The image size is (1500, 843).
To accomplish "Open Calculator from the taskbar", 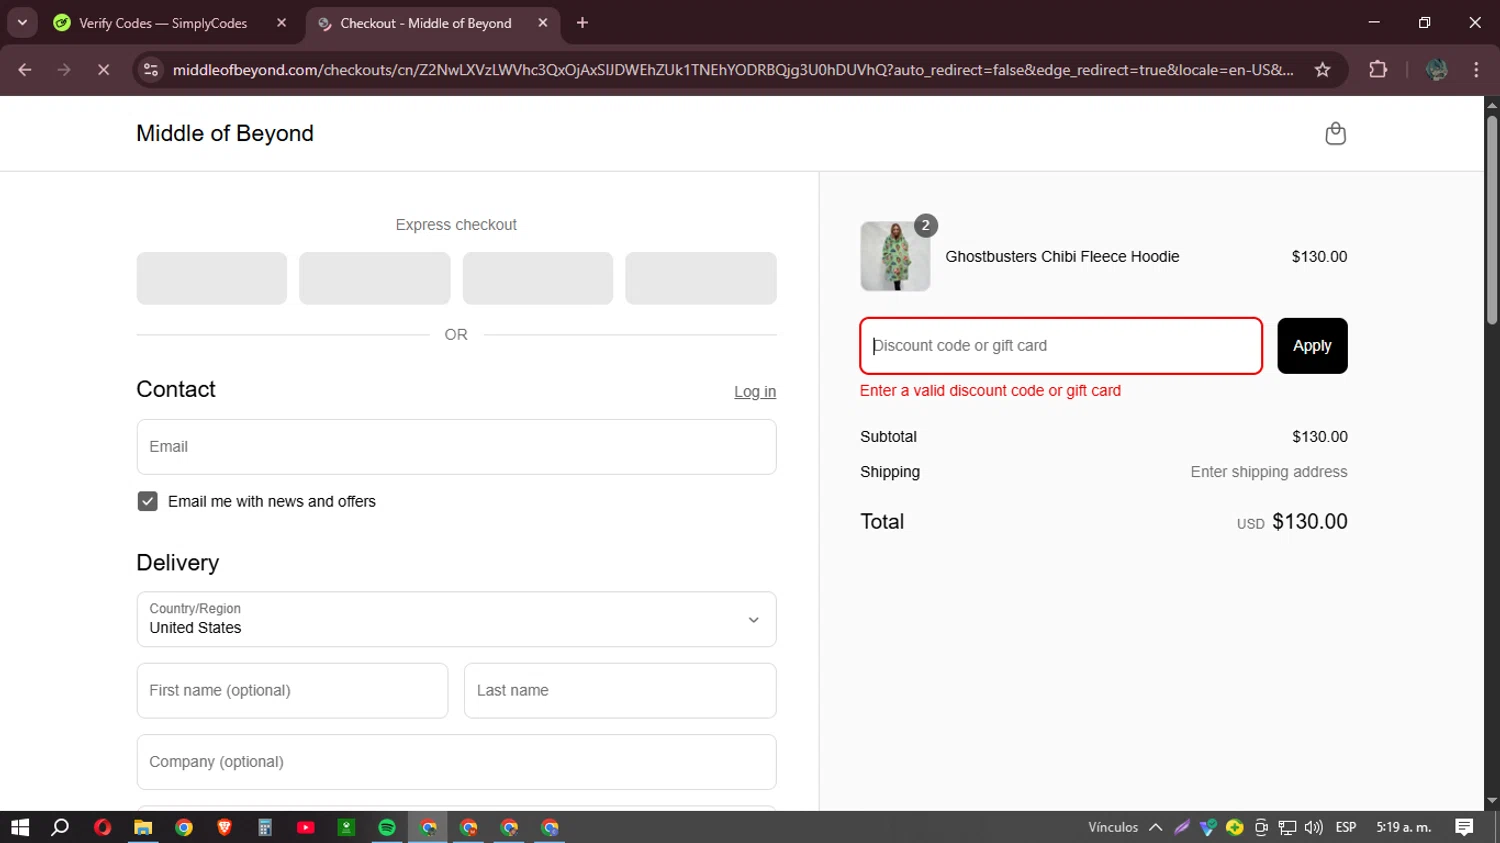I will click(265, 827).
